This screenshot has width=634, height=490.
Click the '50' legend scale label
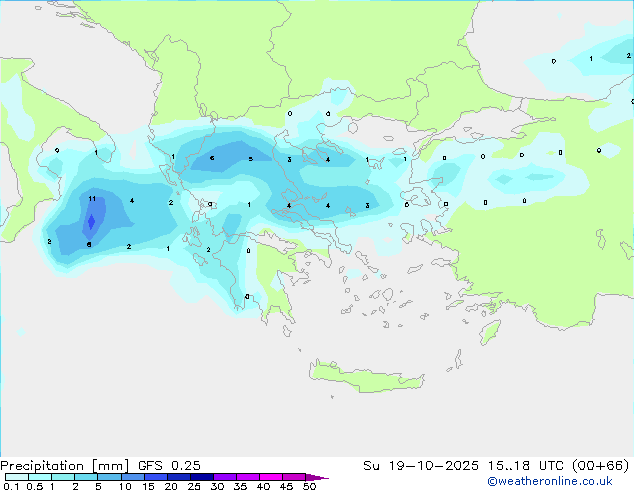pos(309,486)
